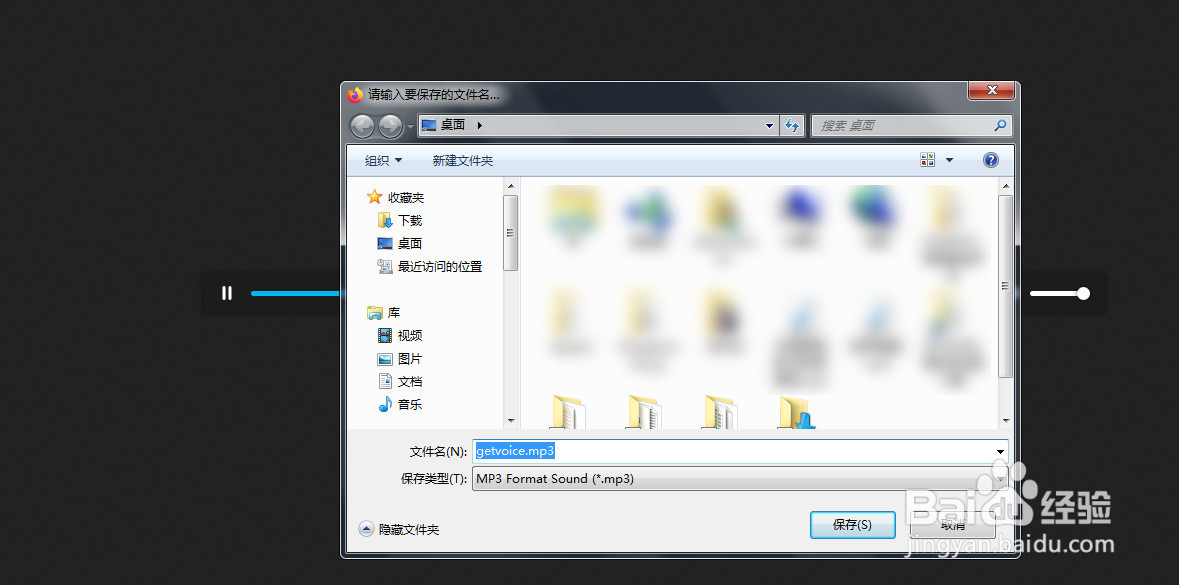Click the 库 libraries icon
This screenshot has width=1179, height=585.
coord(374,313)
